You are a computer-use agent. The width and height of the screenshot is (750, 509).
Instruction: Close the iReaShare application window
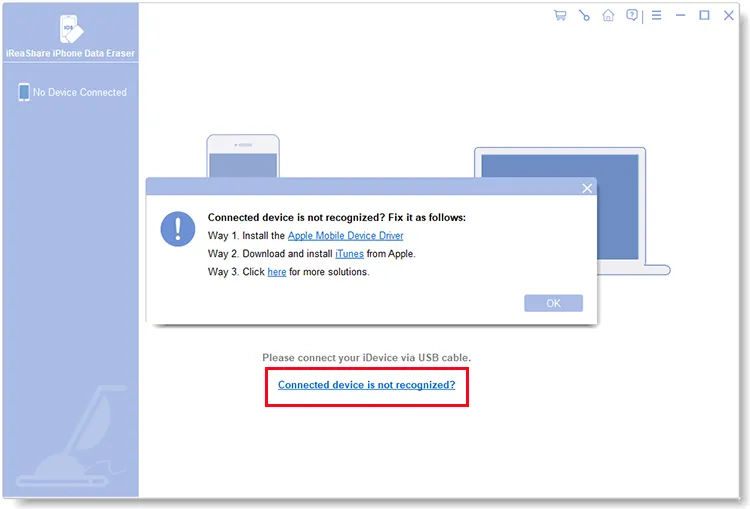pos(728,15)
